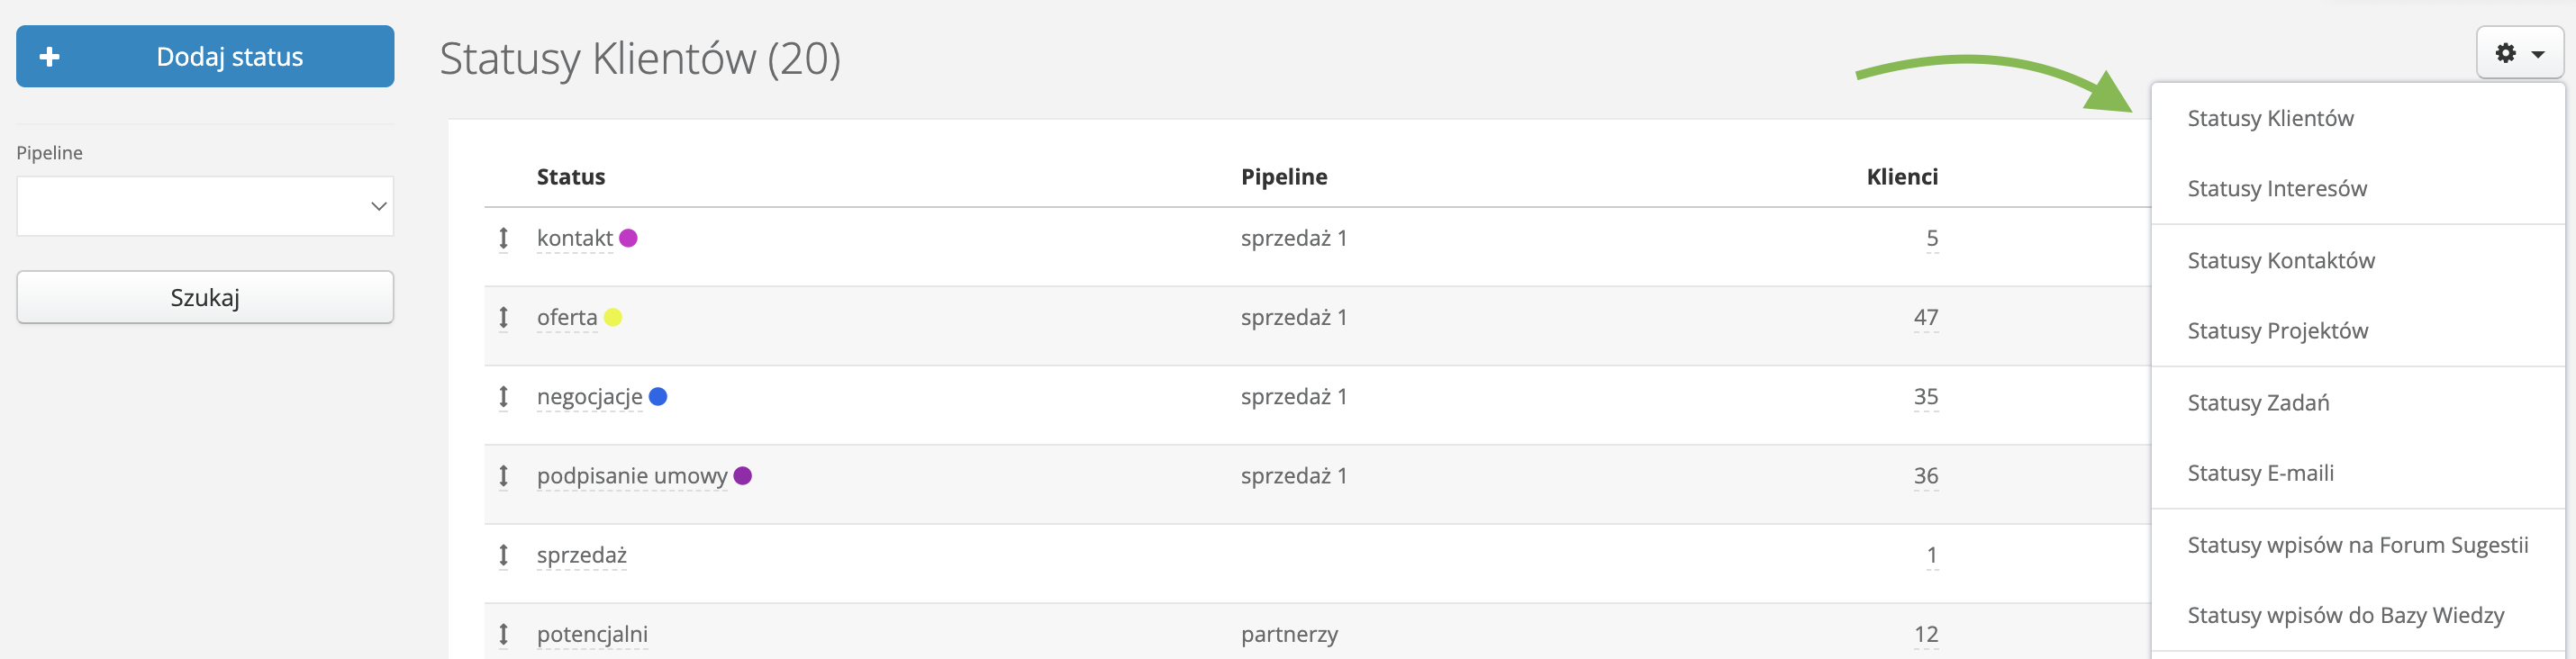Click the pink color dot next to kontakt

628,238
